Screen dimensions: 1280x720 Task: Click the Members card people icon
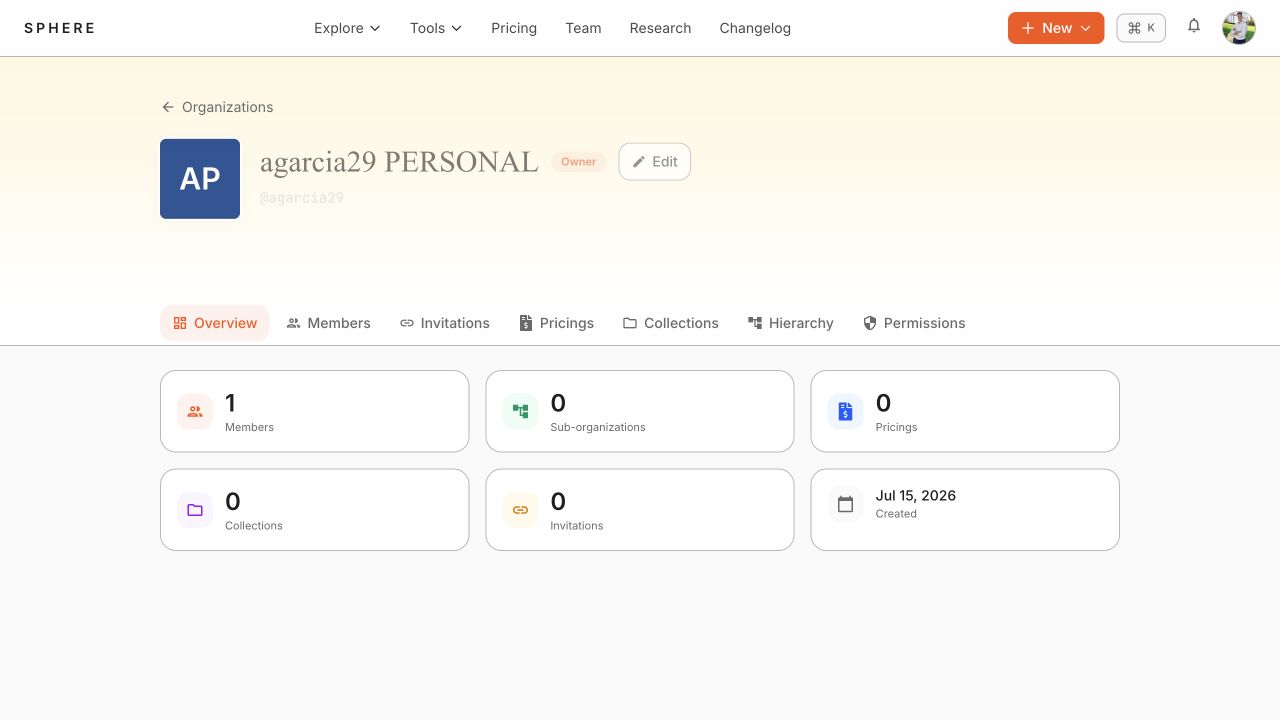(x=195, y=411)
